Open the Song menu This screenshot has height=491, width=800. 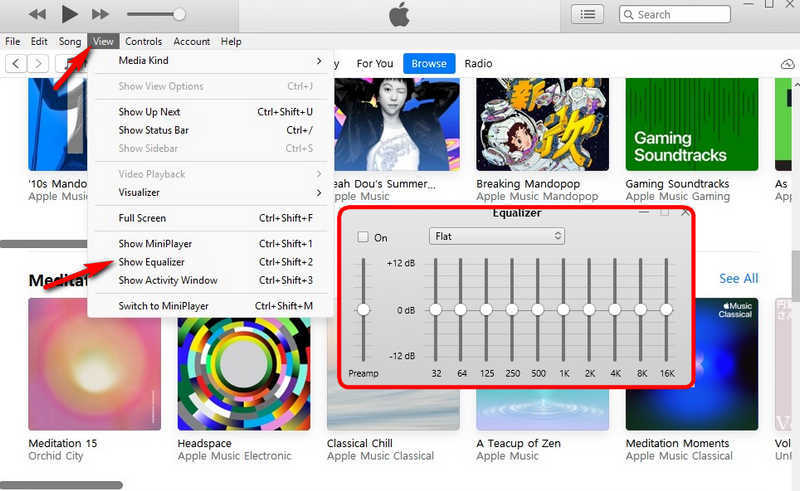coord(70,41)
